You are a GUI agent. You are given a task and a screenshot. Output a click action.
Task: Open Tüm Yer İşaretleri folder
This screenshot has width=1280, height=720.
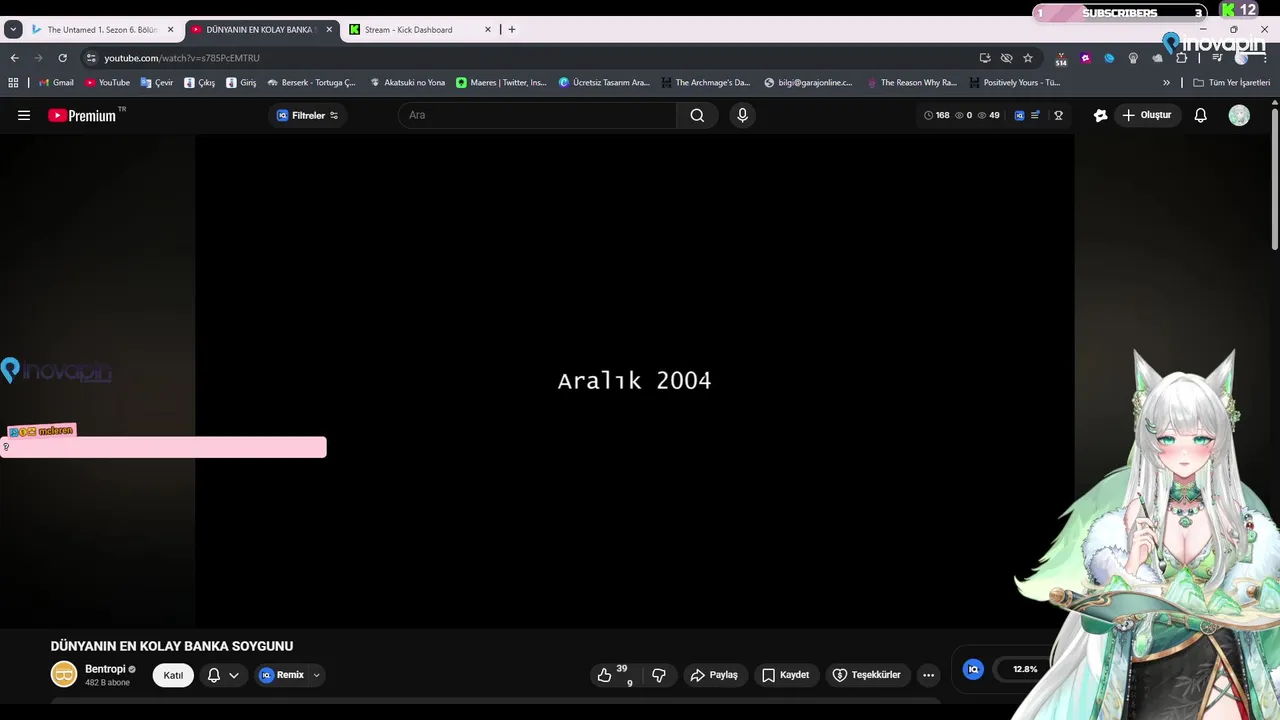(x=1231, y=82)
